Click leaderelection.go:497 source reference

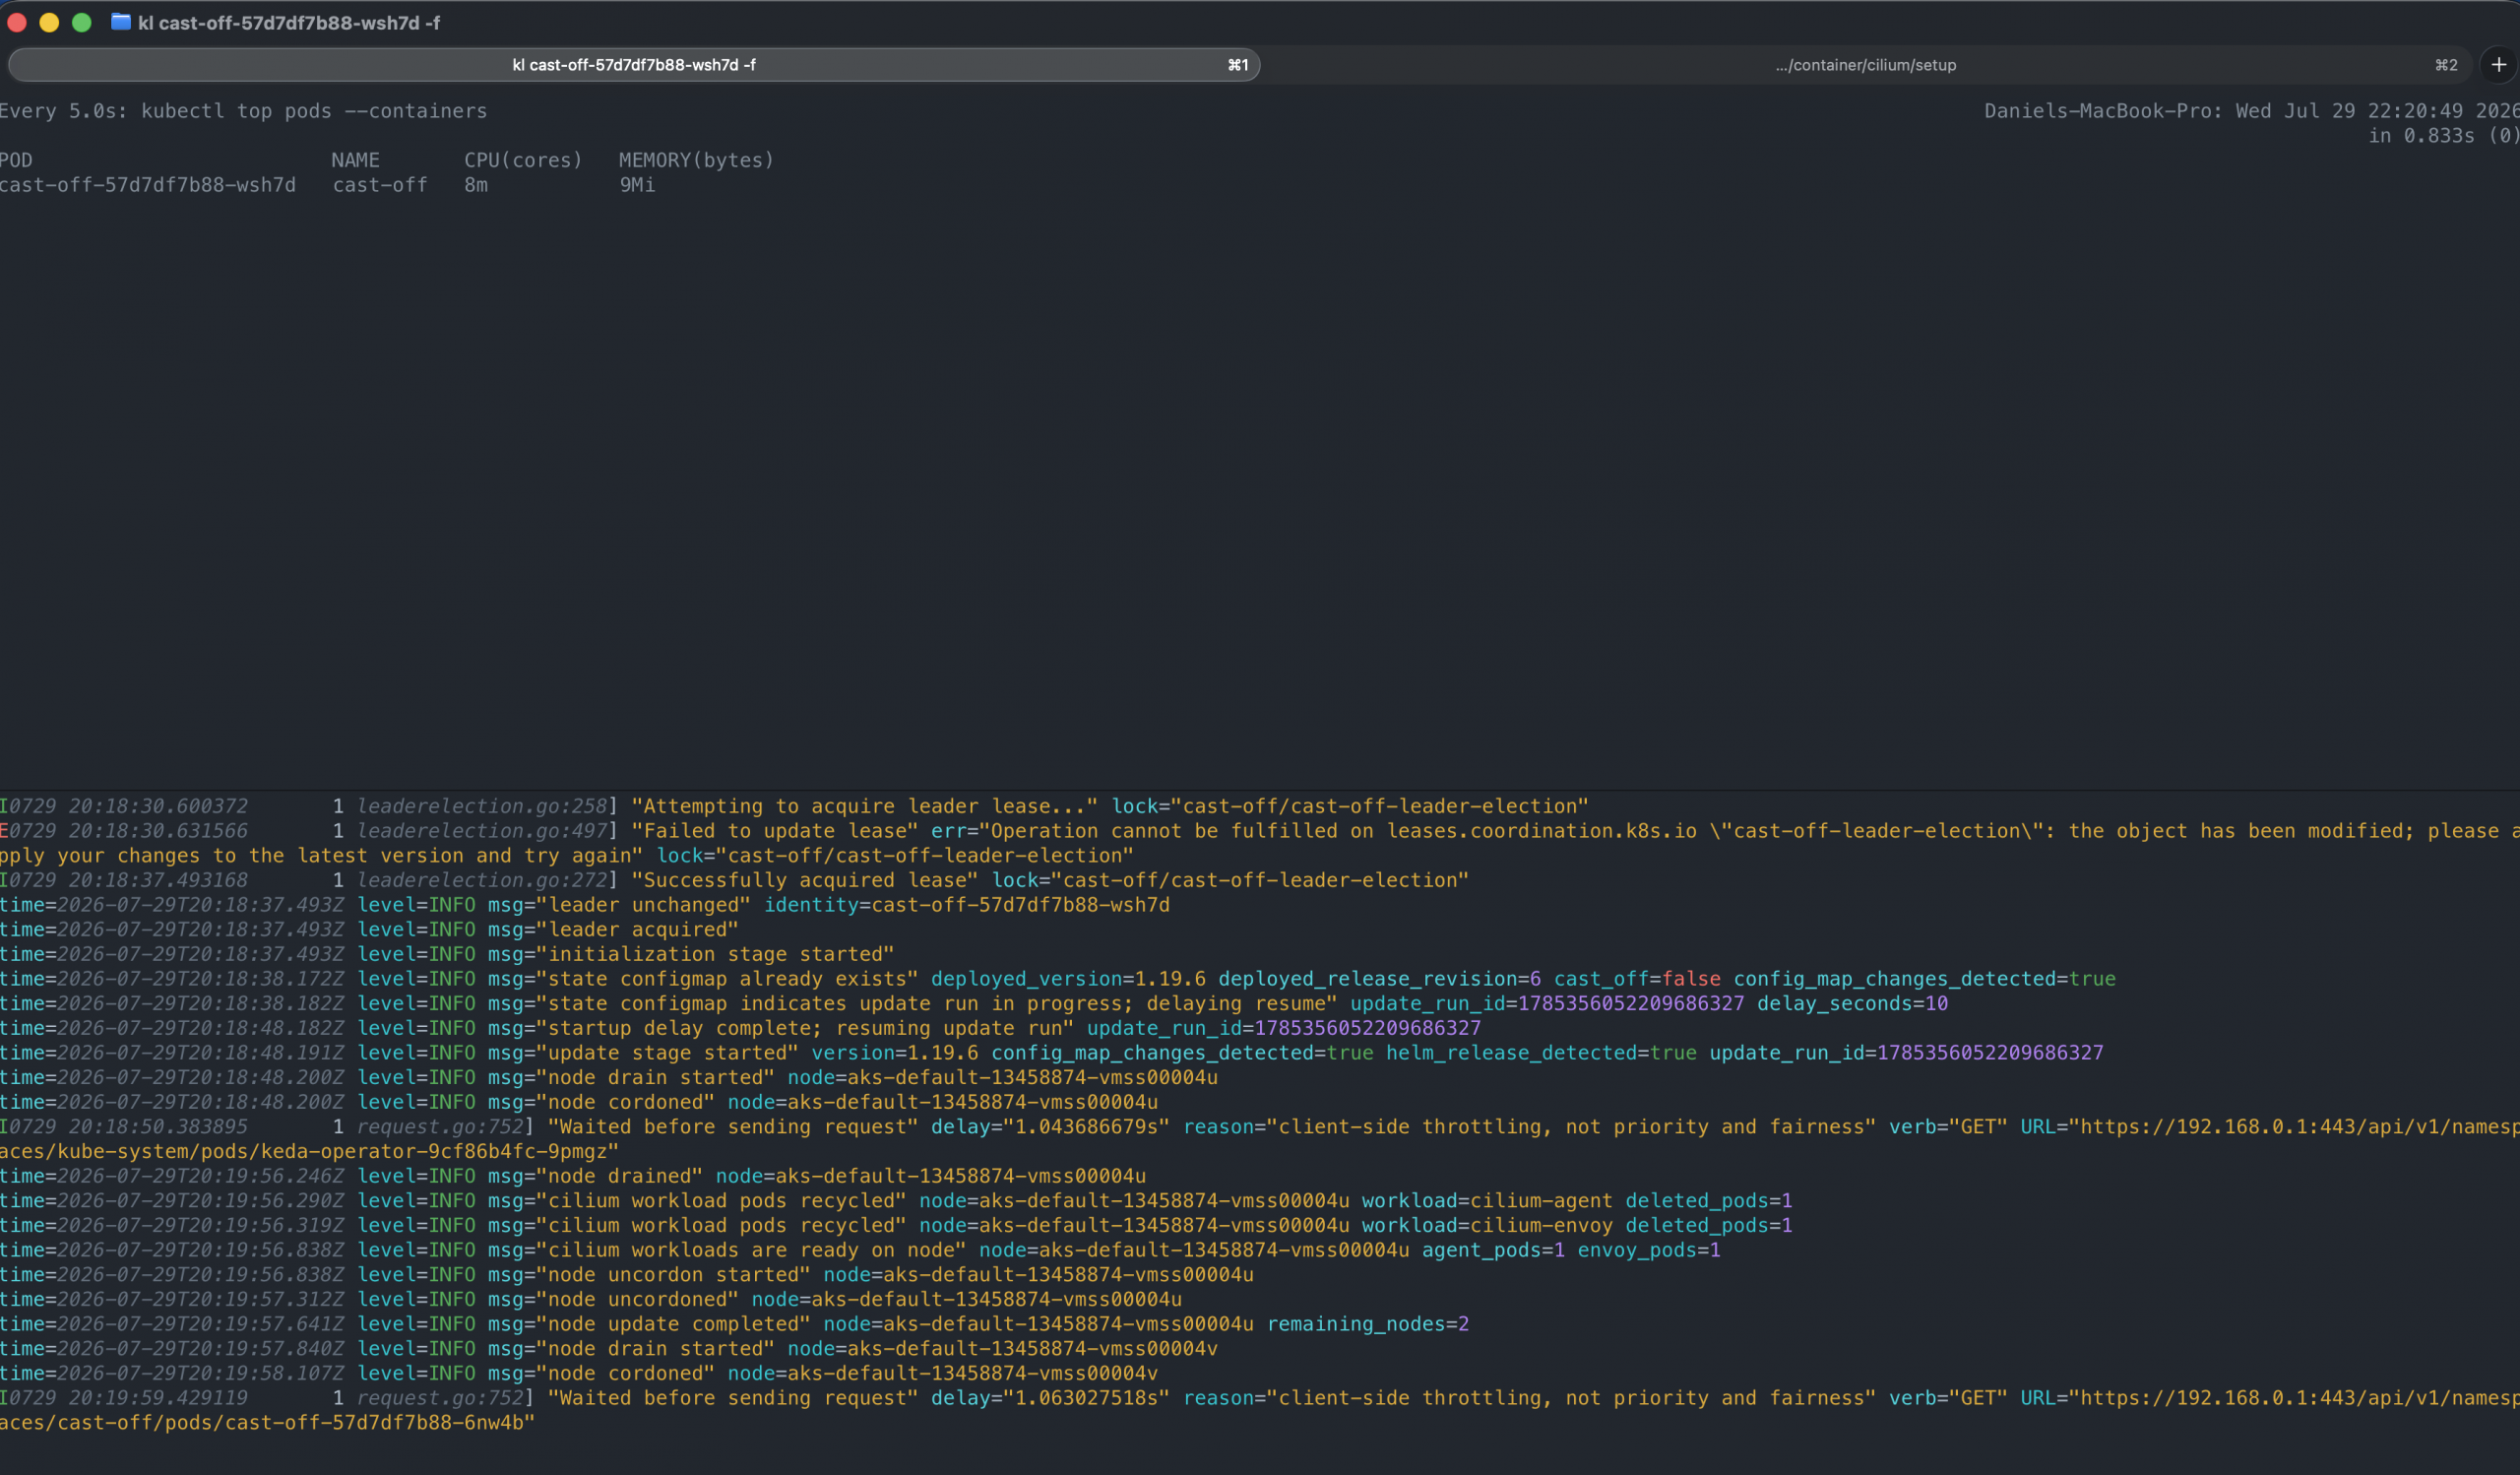[482, 831]
